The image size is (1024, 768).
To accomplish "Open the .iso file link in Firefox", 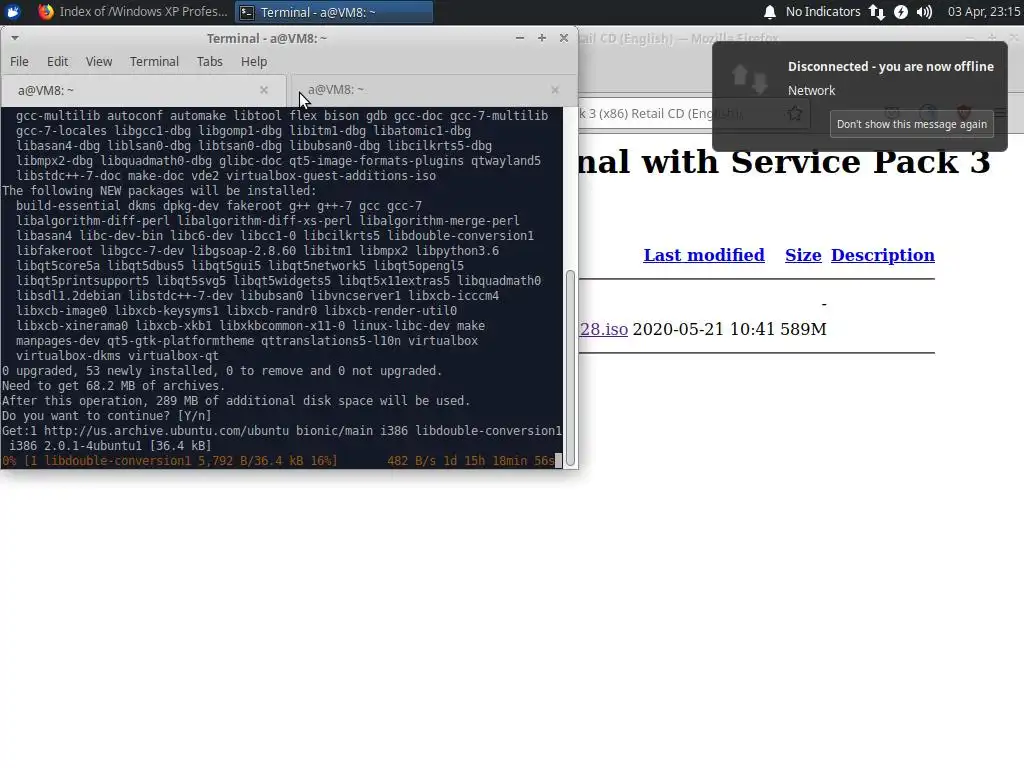I will coord(603,329).
